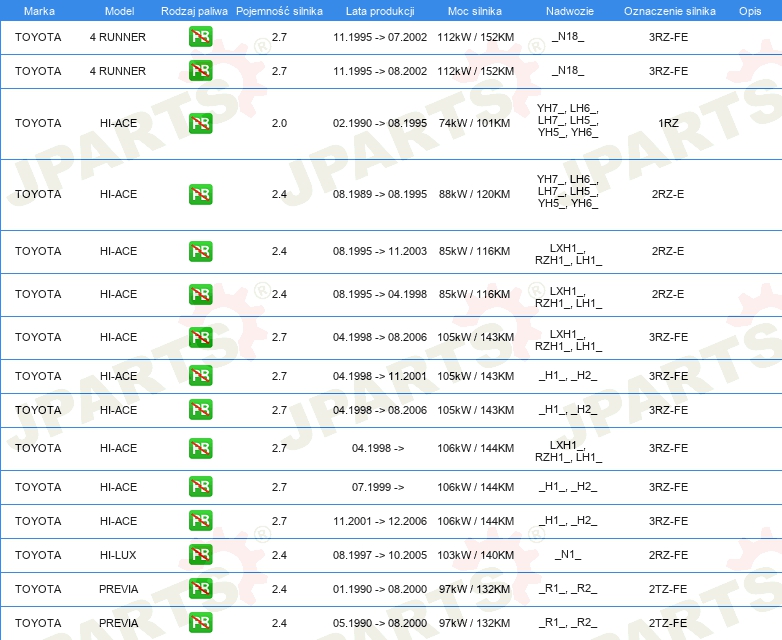Click the 08.1995 -> 04.1998 date cell
Screen dimensions: 782x640
click(x=380, y=294)
